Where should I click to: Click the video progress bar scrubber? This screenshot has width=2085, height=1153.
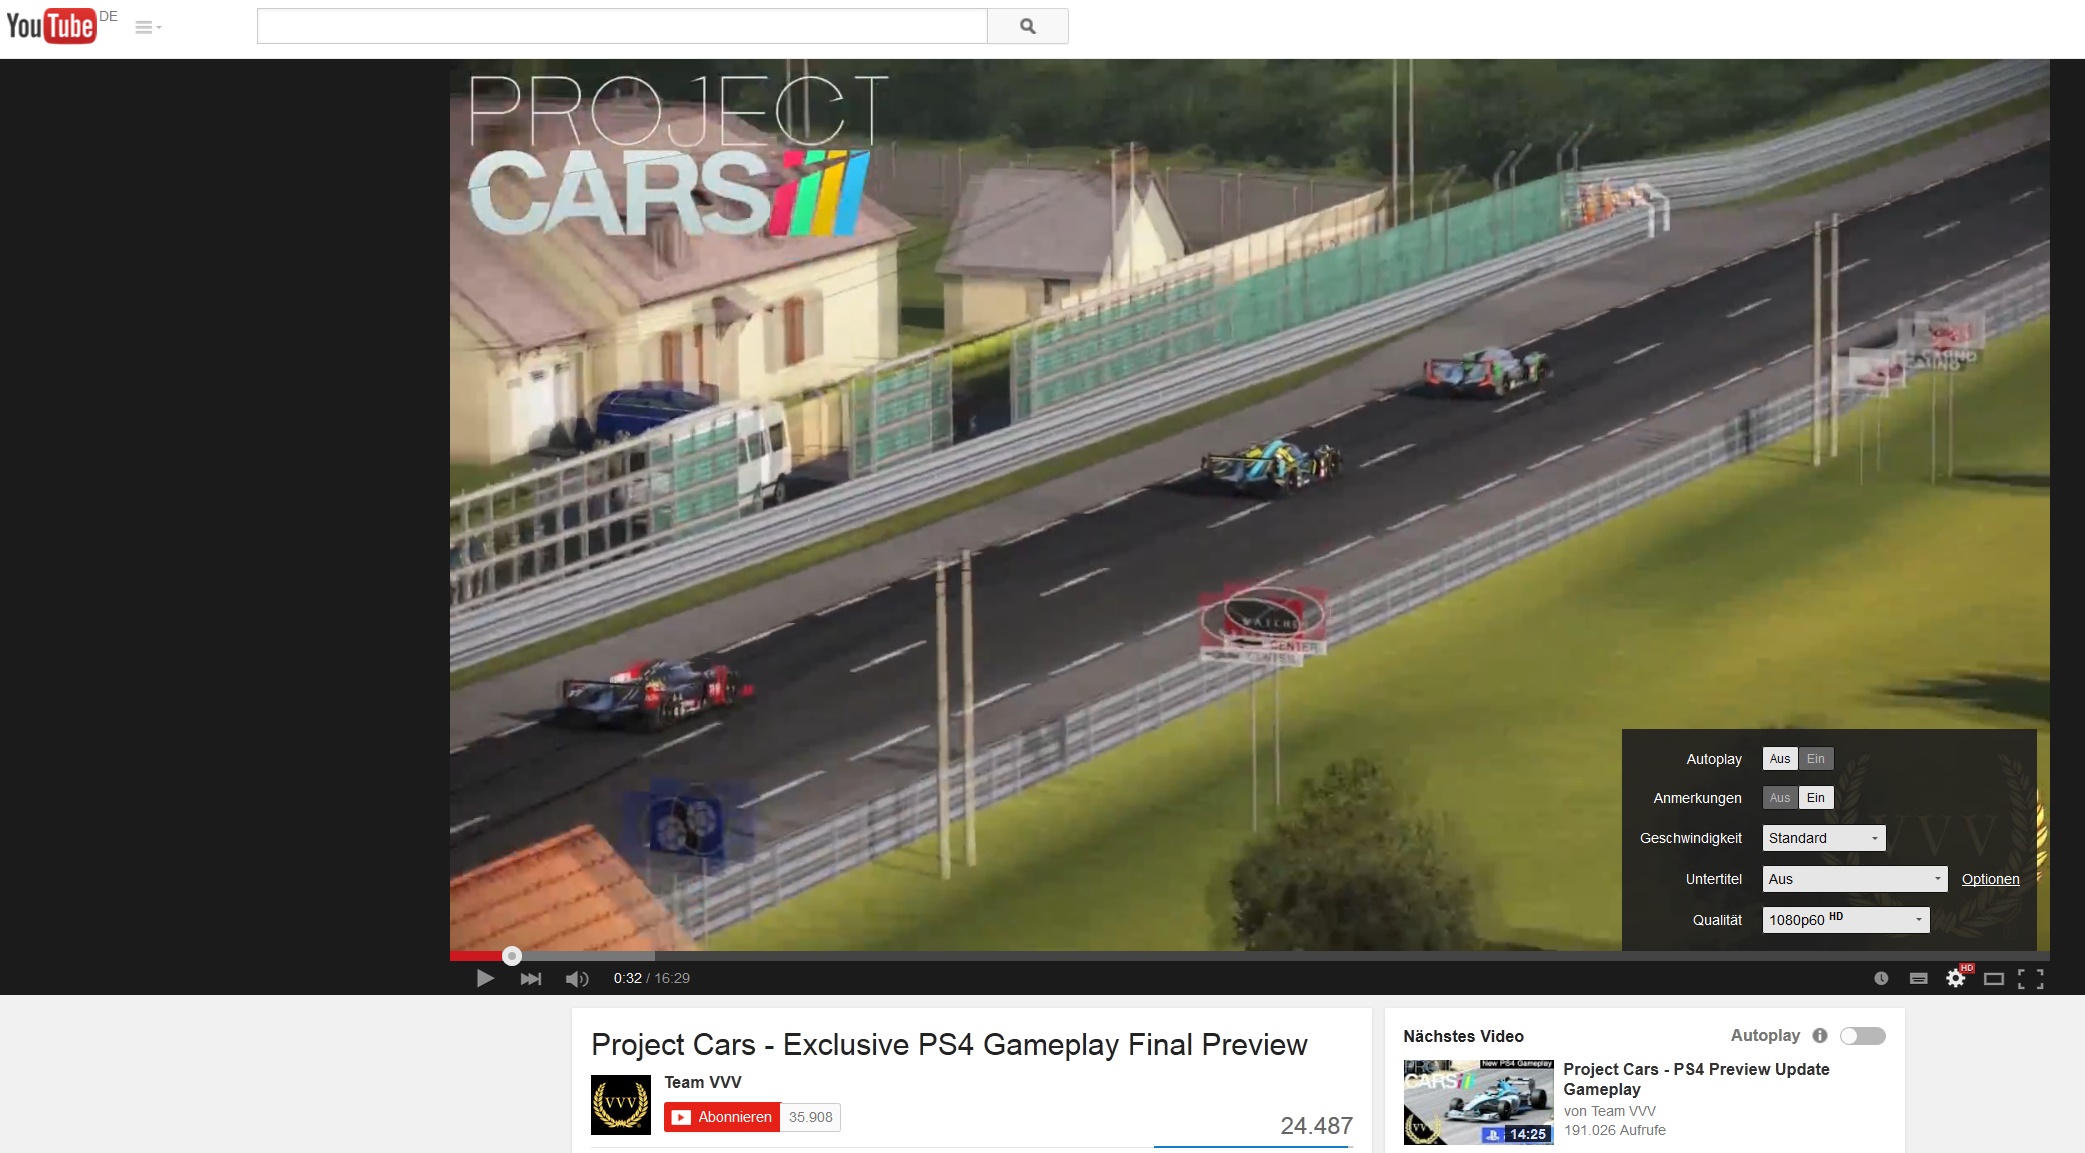[x=512, y=956]
